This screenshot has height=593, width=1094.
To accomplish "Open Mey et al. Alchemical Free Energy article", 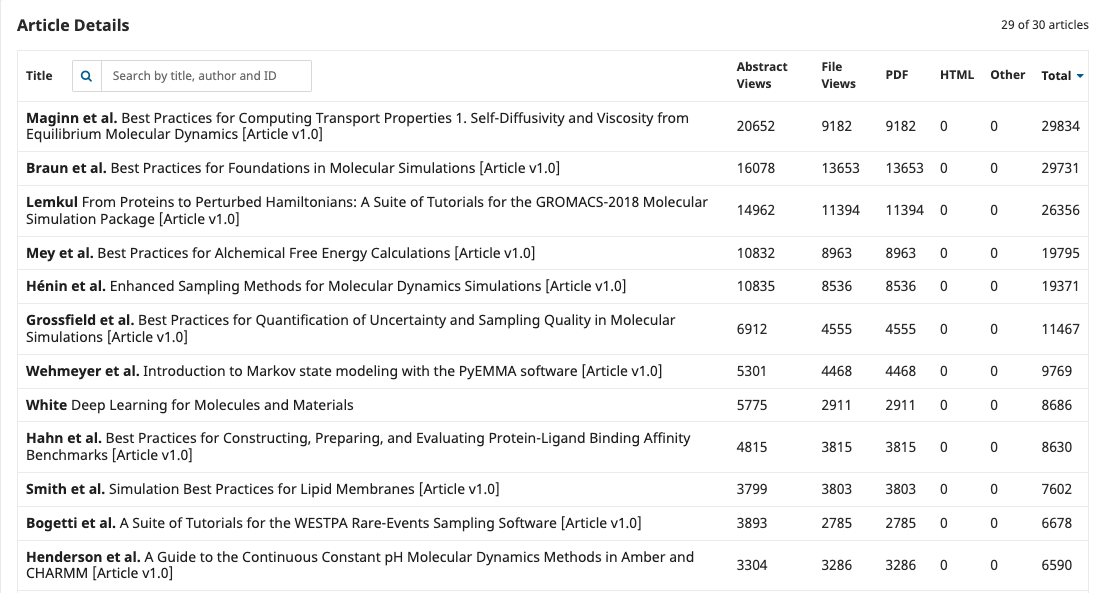I will pos(280,253).
